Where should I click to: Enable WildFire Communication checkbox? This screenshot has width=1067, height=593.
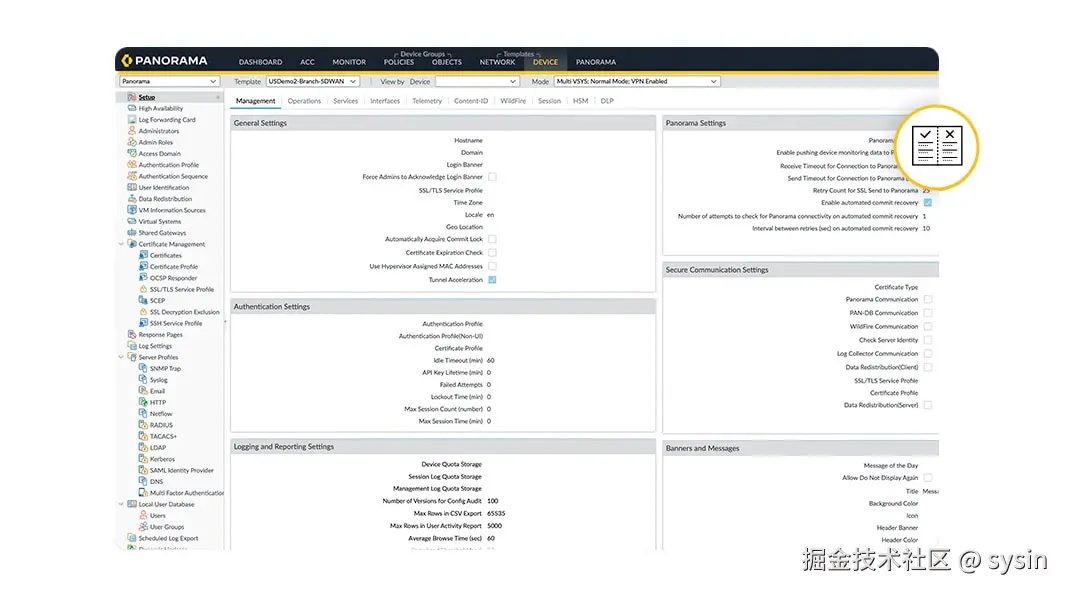[x=928, y=327]
